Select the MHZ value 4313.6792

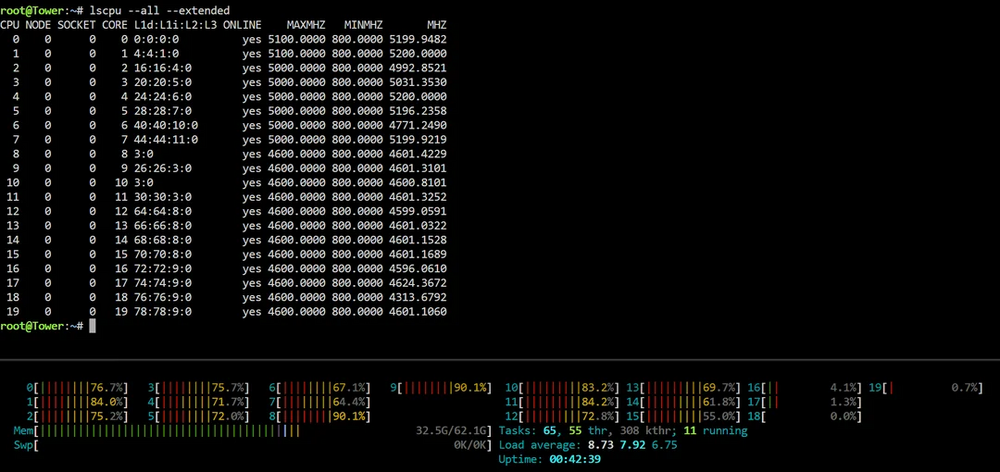(x=418, y=297)
